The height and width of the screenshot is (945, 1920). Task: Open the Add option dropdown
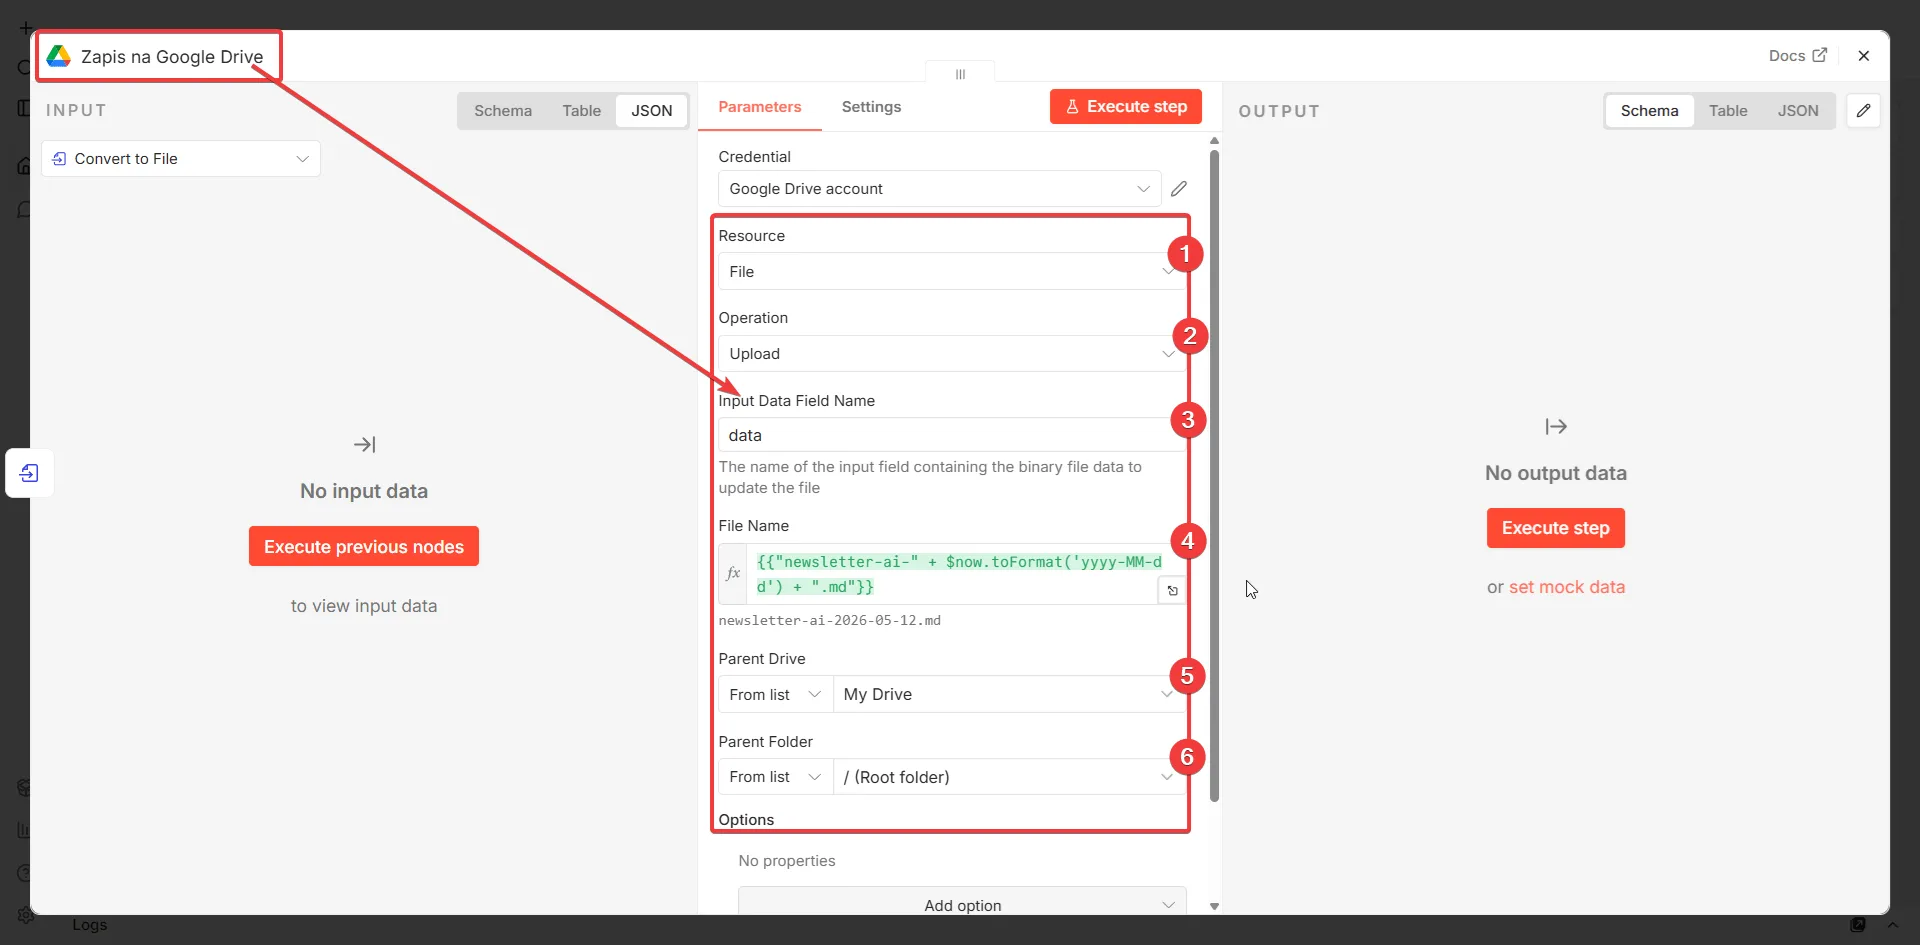coord(962,904)
